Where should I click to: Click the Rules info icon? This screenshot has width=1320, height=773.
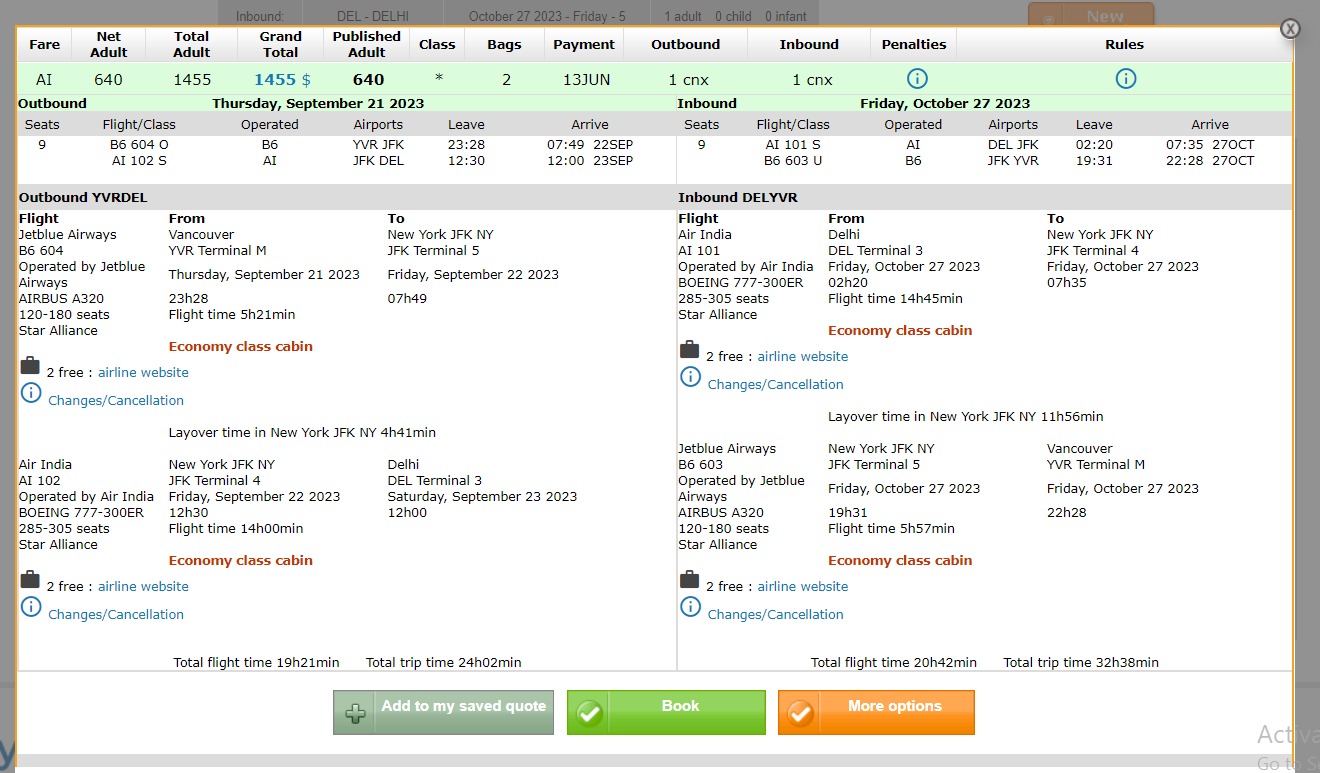(1125, 79)
